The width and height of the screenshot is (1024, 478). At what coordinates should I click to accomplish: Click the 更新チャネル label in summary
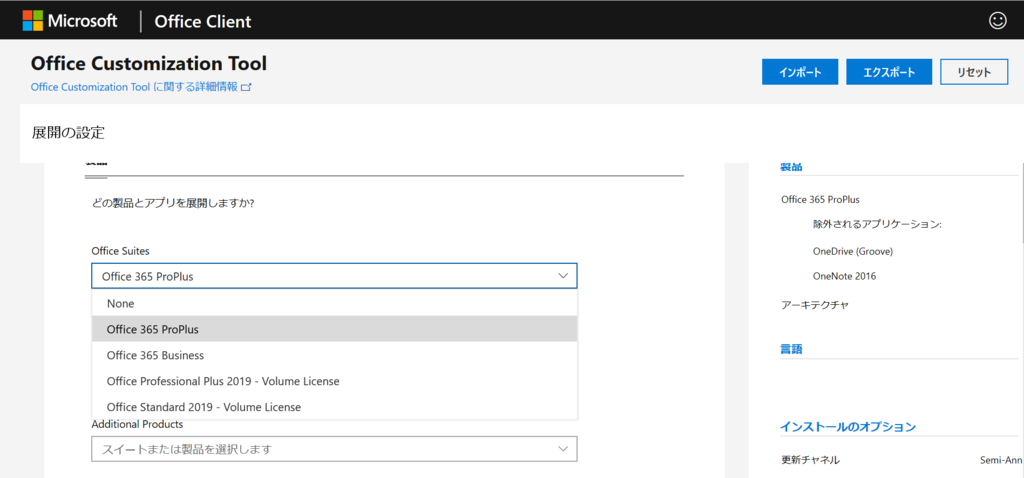click(810, 460)
